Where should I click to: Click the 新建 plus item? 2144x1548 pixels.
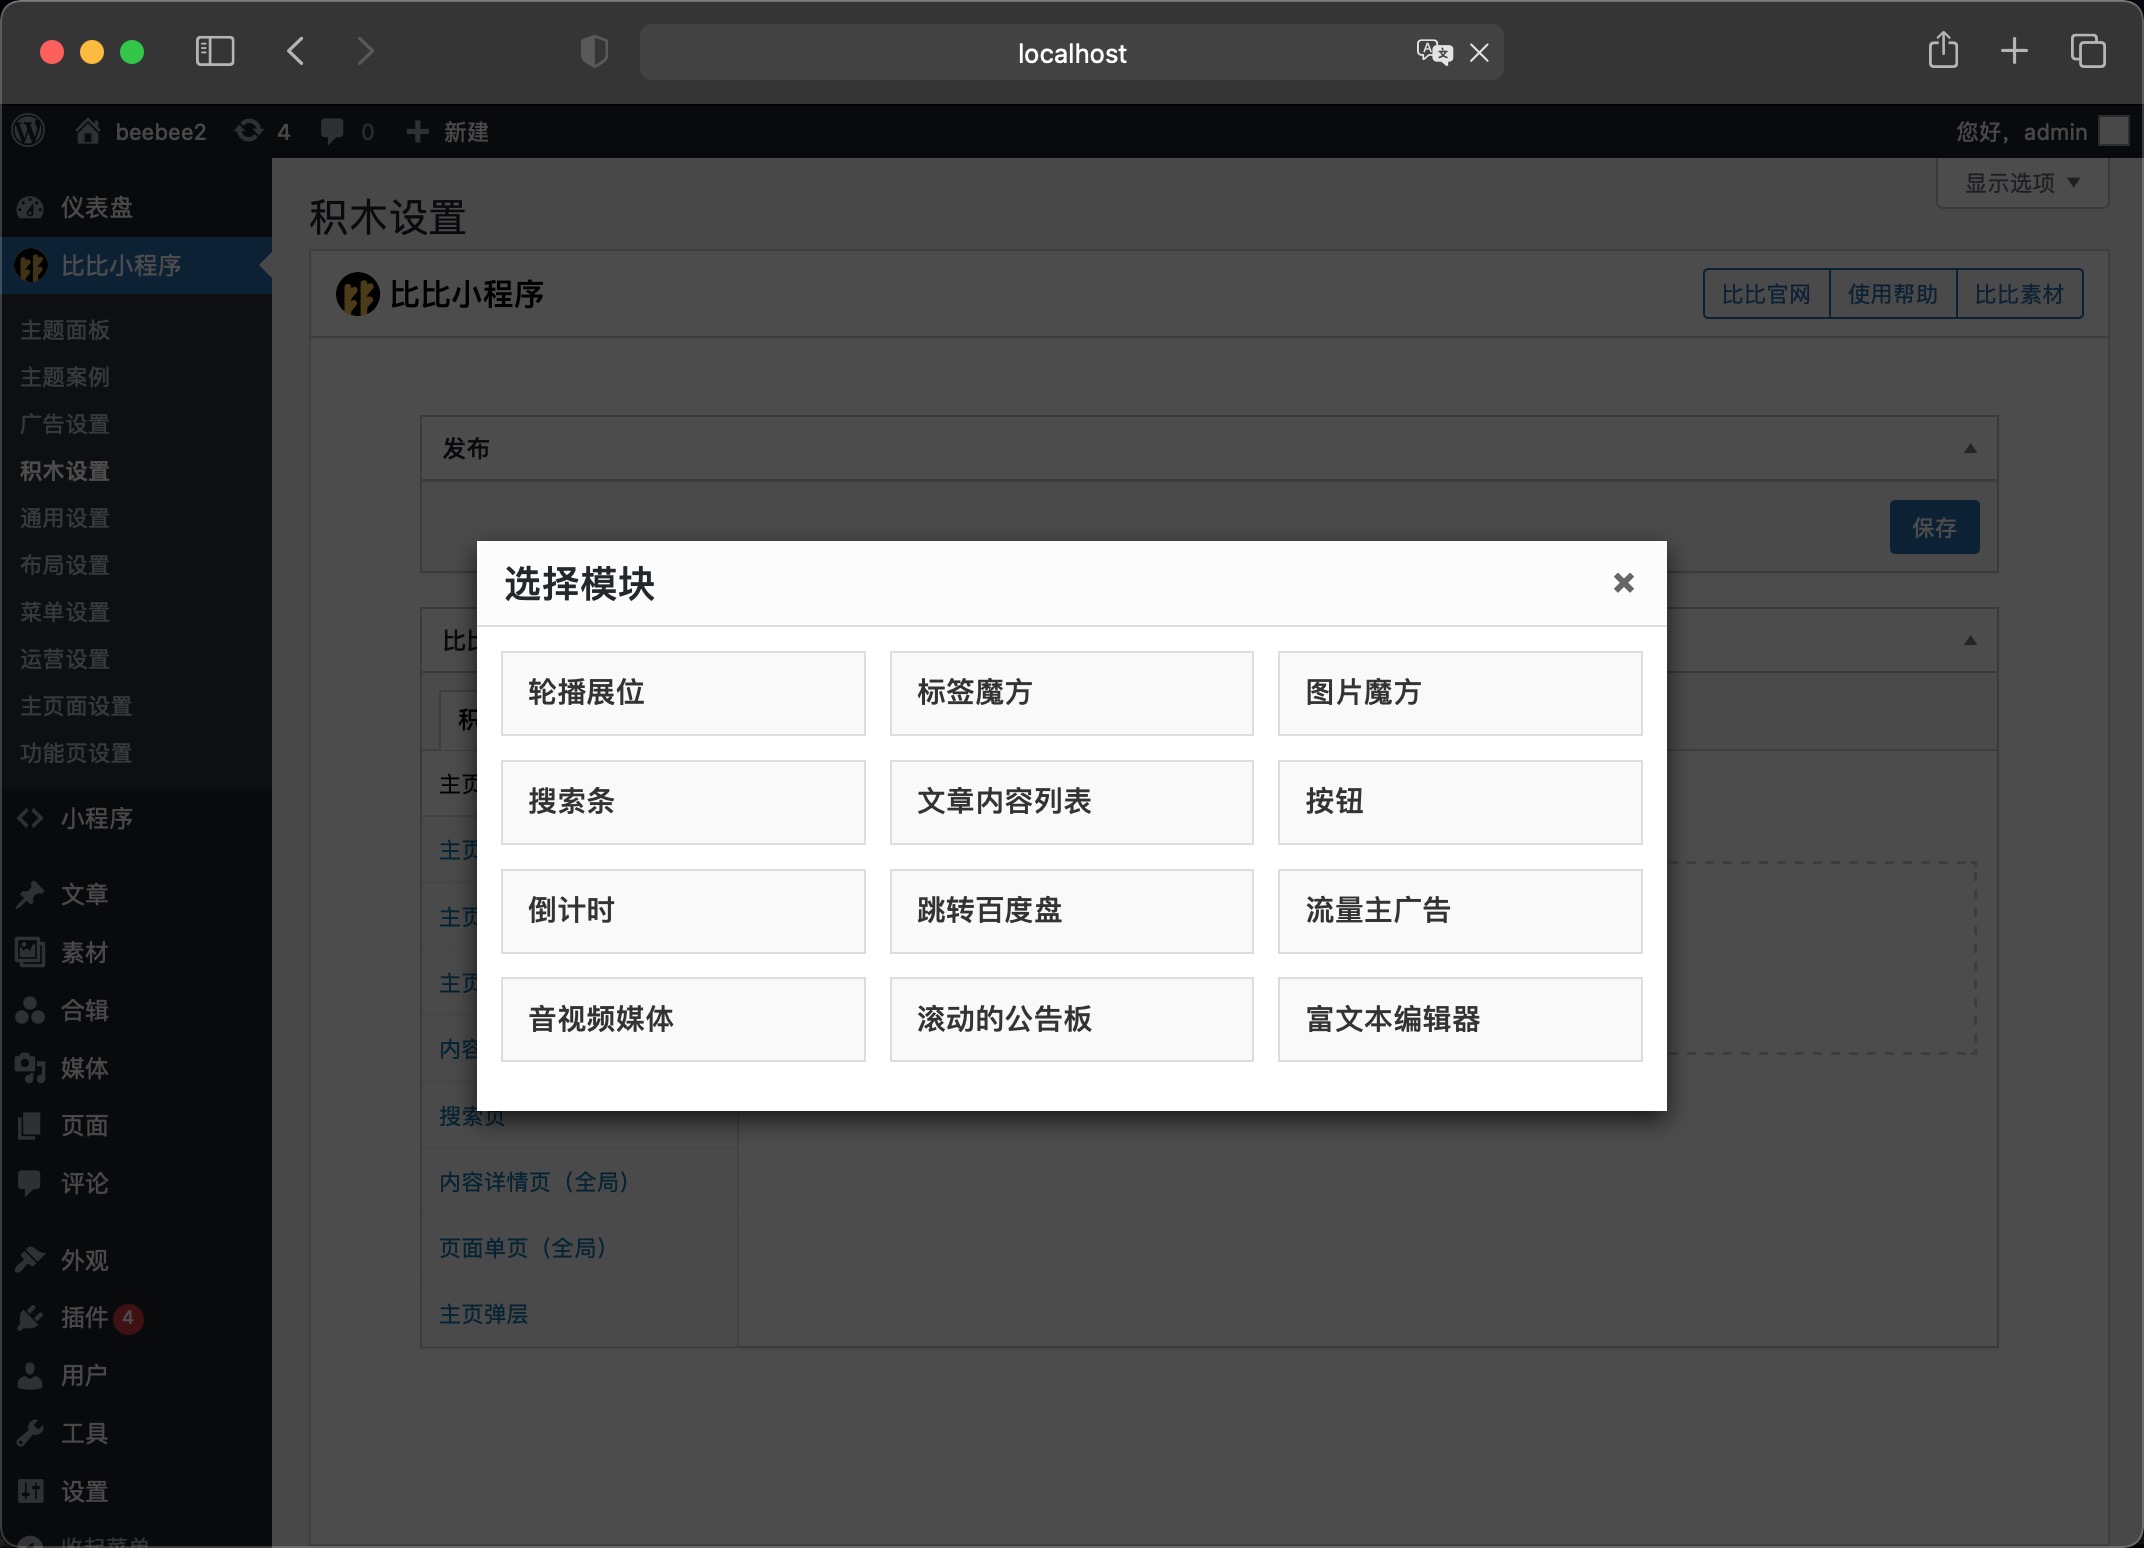tap(447, 131)
